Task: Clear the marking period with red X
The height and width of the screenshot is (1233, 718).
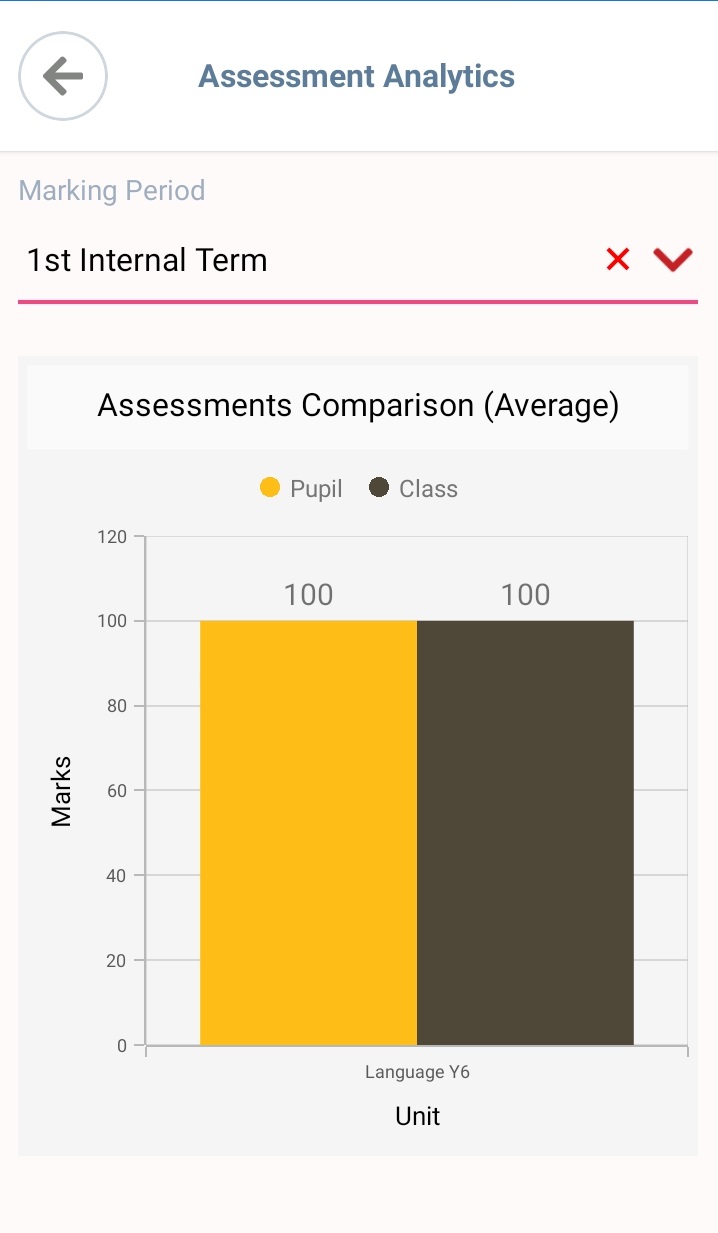Action: (x=618, y=260)
